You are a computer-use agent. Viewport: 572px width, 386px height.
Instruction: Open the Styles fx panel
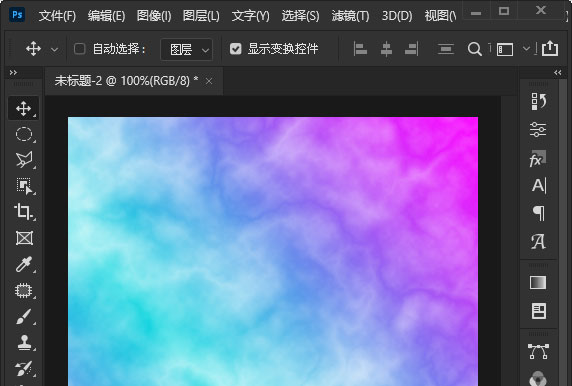(x=538, y=159)
